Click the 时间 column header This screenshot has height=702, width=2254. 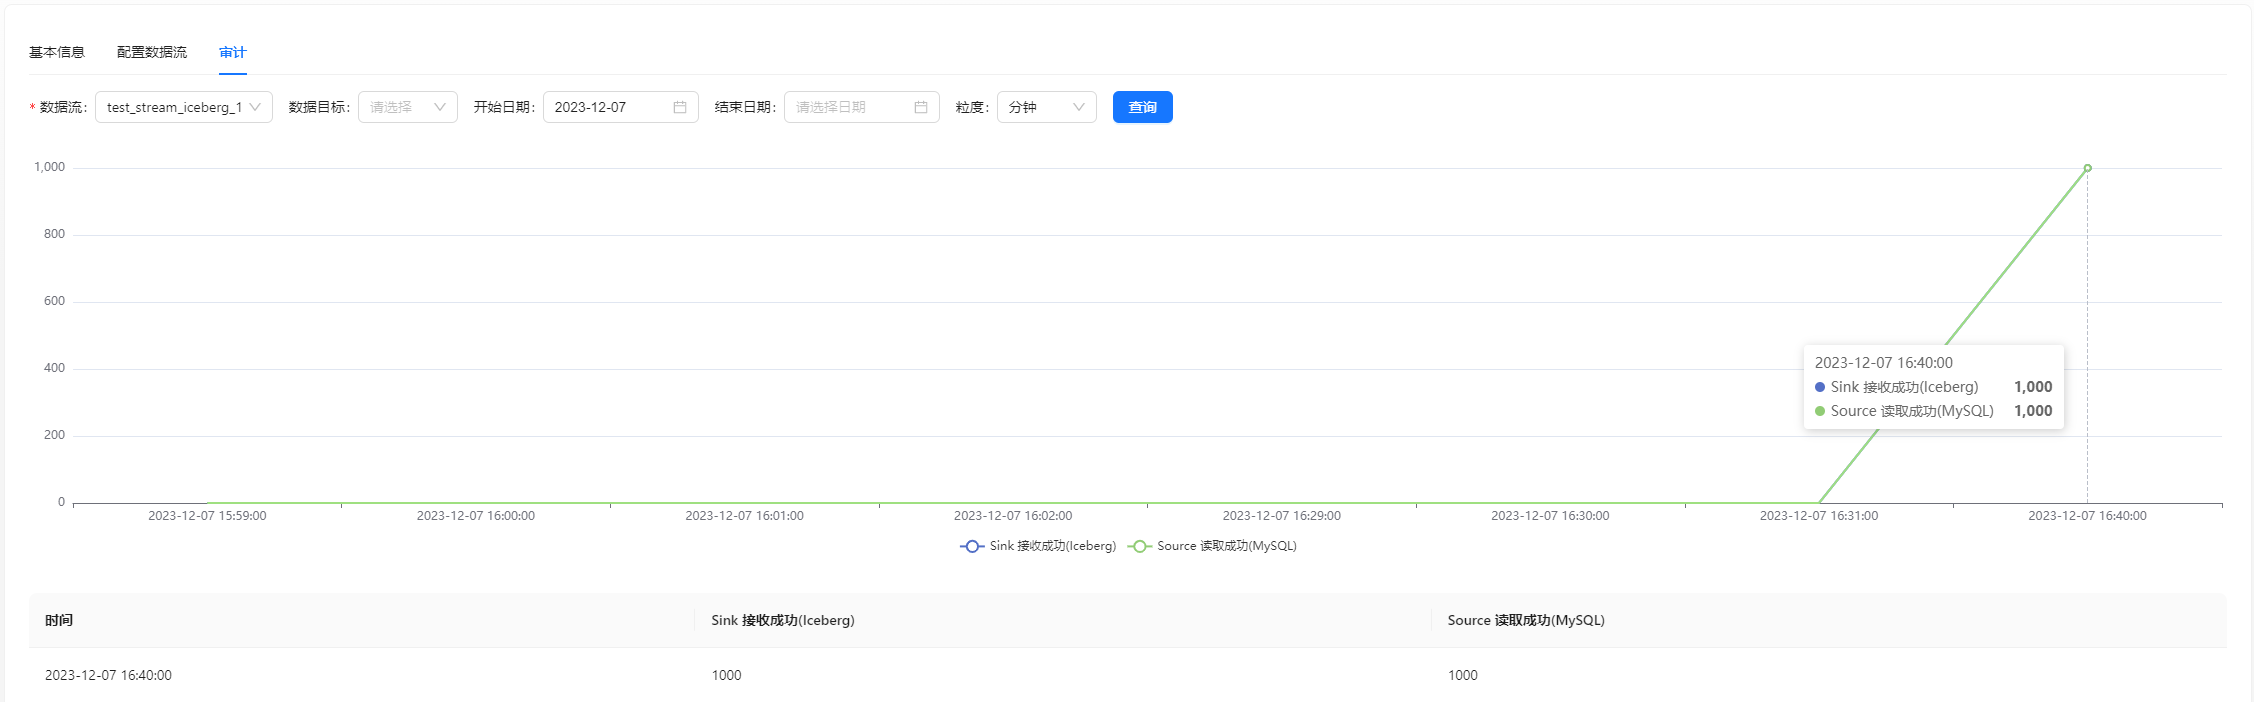coord(59,620)
